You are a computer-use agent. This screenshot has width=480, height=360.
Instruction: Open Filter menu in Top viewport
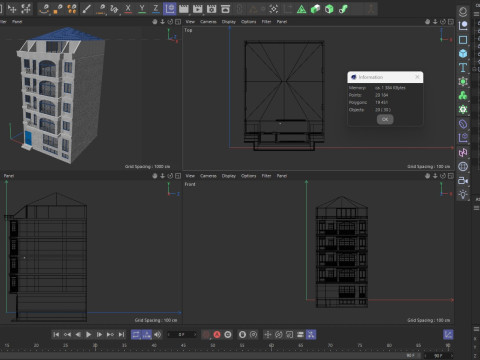coord(266,22)
